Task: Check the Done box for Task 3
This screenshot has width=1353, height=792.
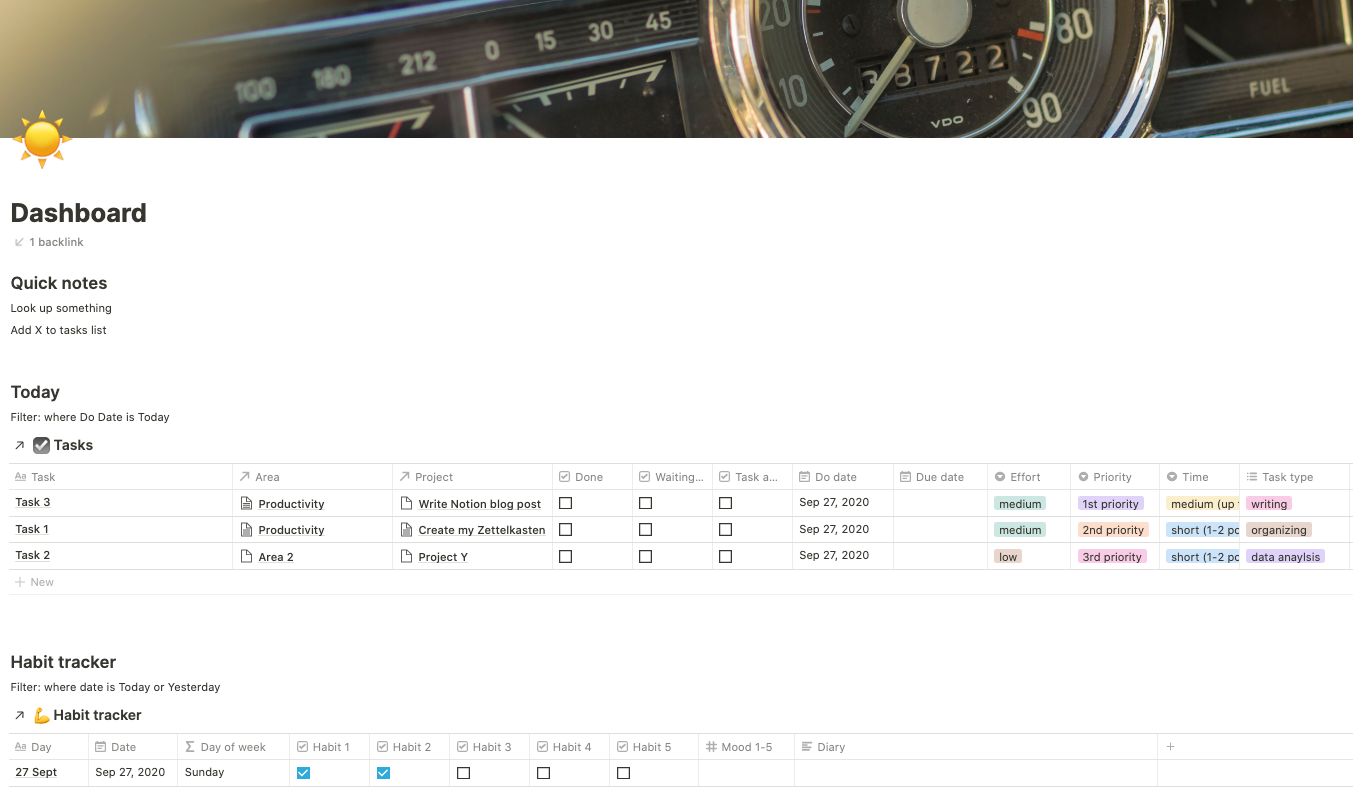Action: coord(565,503)
